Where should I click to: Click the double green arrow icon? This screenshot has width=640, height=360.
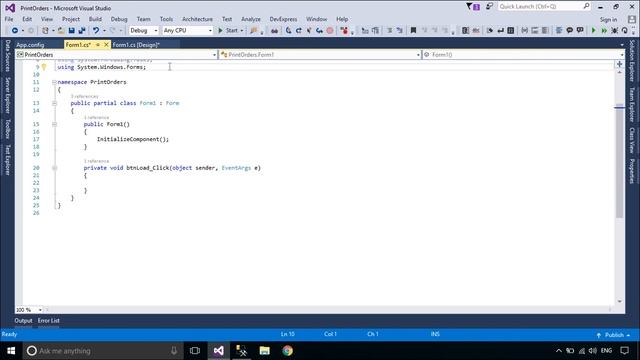604,31
